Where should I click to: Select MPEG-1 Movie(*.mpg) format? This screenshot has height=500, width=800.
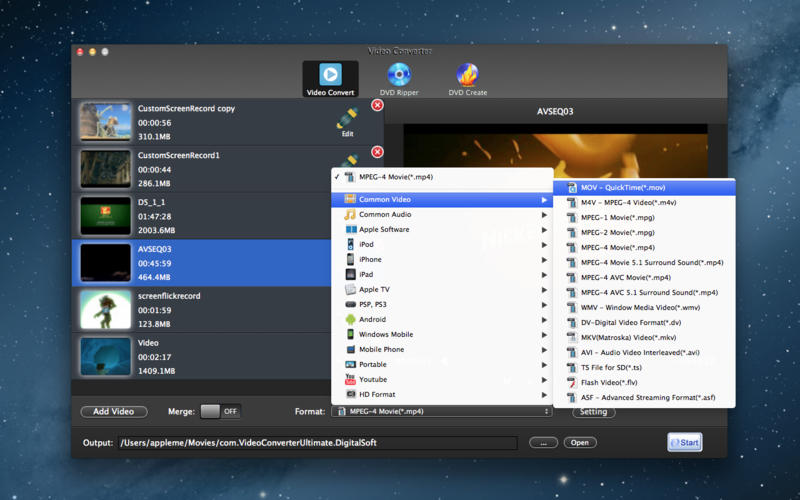click(x=644, y=217)
